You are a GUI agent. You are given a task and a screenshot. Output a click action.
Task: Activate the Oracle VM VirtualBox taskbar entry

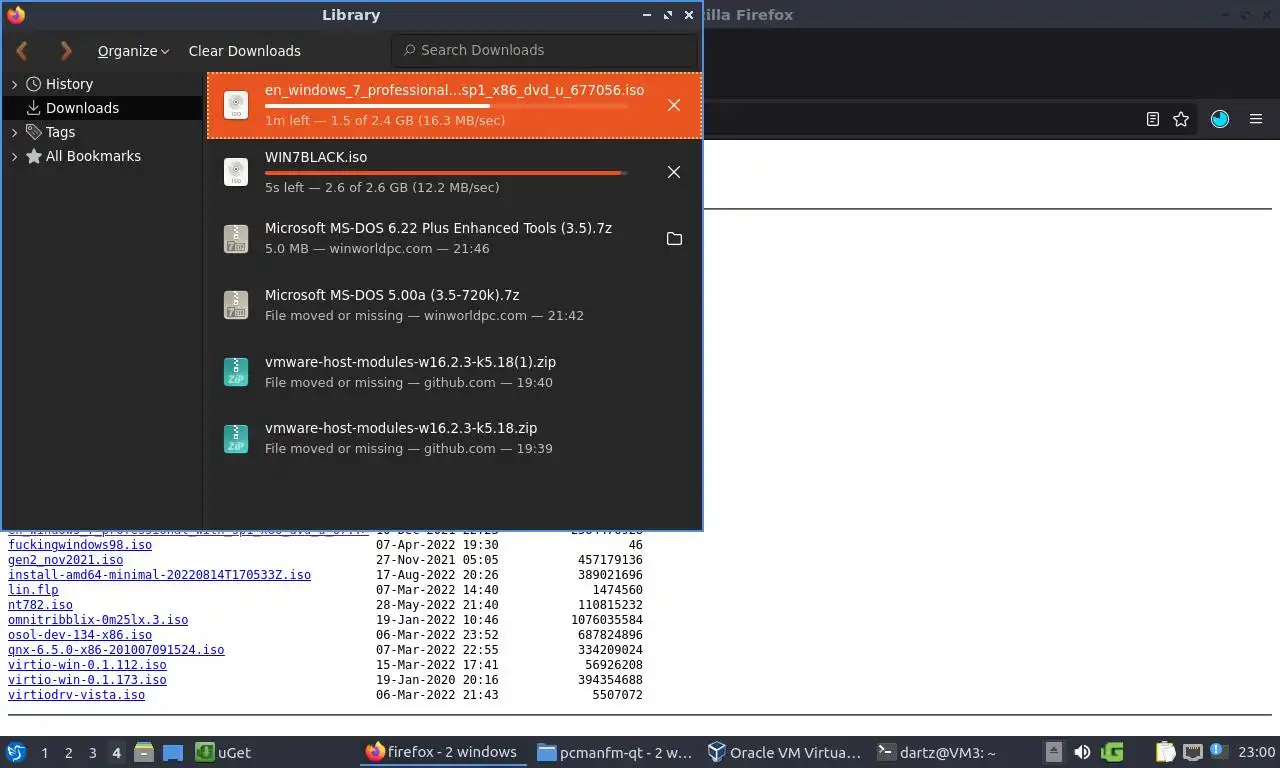pos(785,752)
